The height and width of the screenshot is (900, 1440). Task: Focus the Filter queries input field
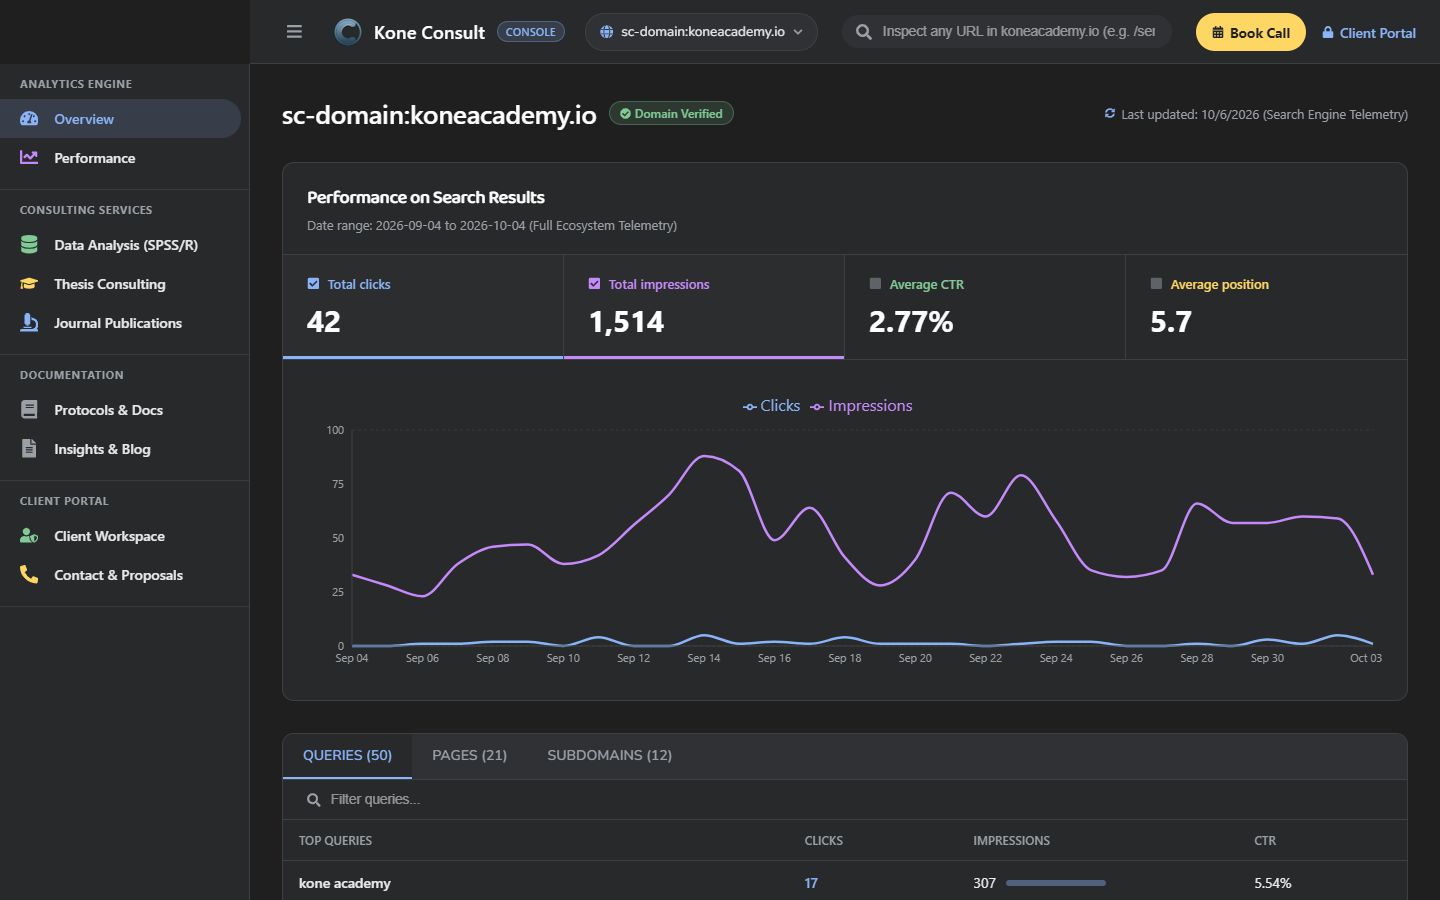click(x=845, y=800)
